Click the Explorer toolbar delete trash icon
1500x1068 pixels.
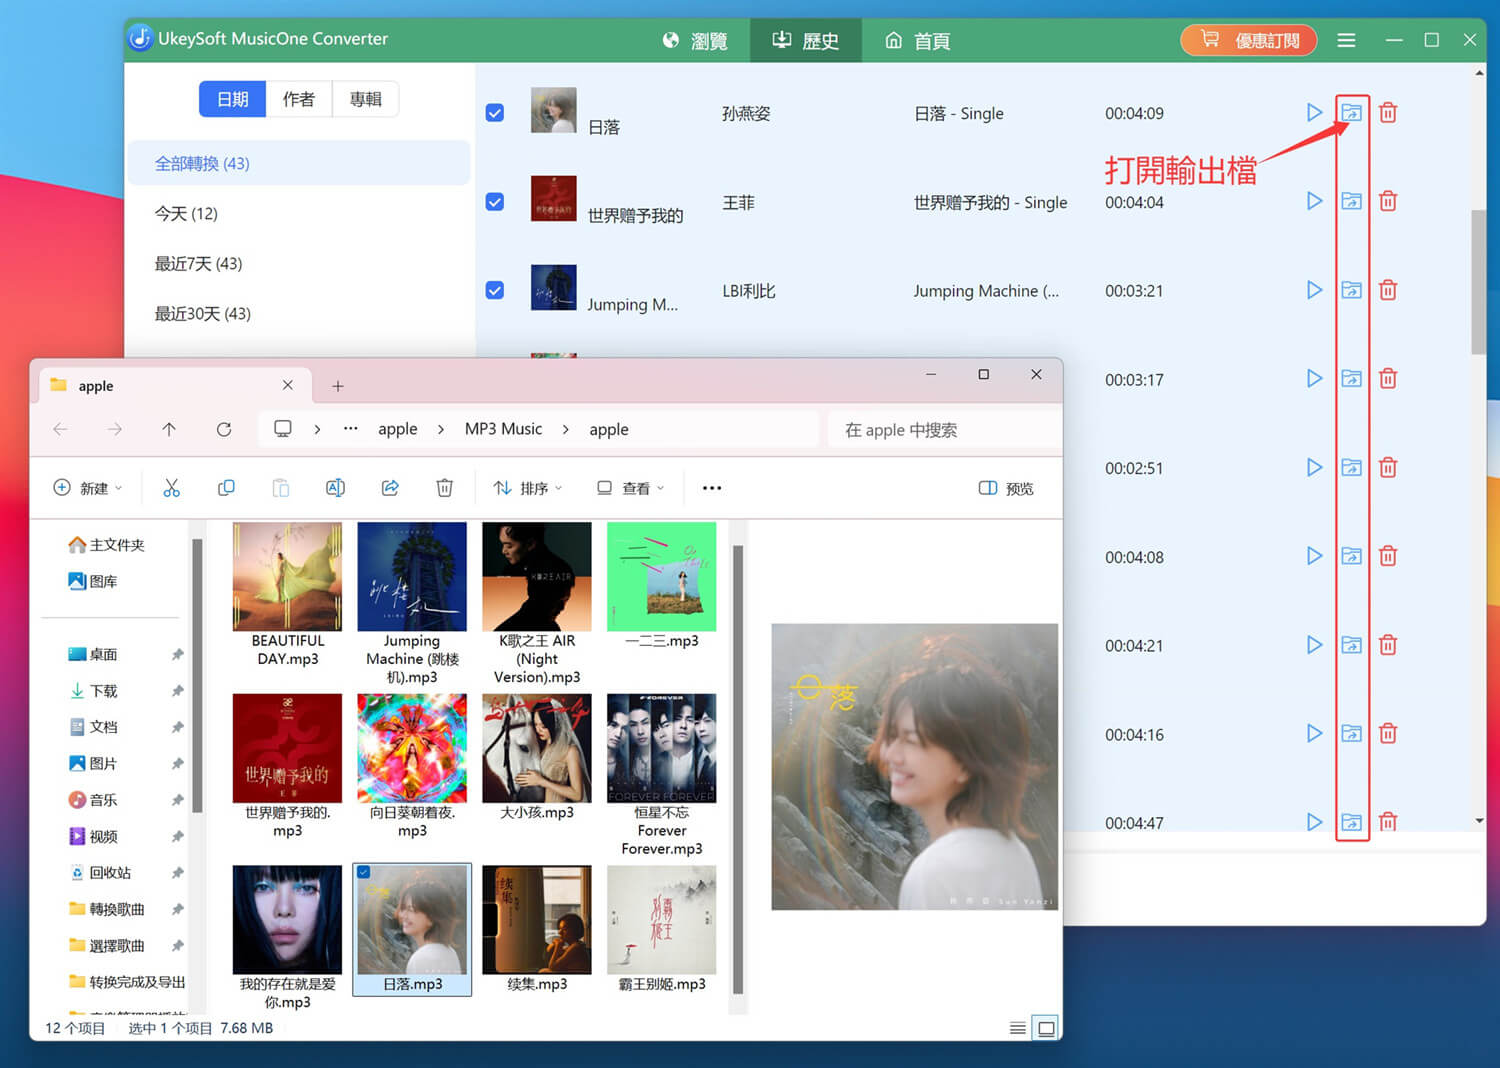click(444, 488)
